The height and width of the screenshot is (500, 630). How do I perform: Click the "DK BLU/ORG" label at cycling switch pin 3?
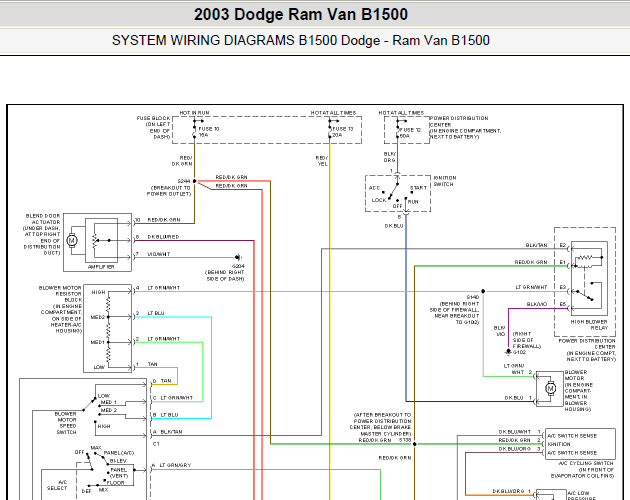515,449
